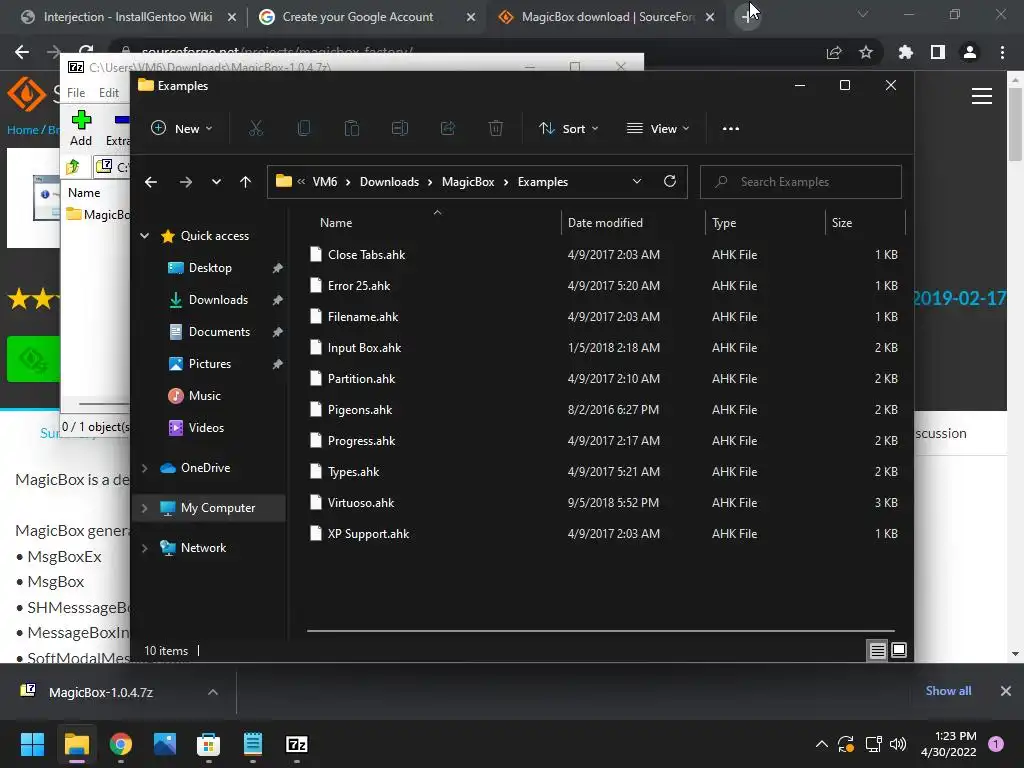This screenshot has height=768, width=1024.
Task: Expand address bar history dropdown
Action: [637, 182]
